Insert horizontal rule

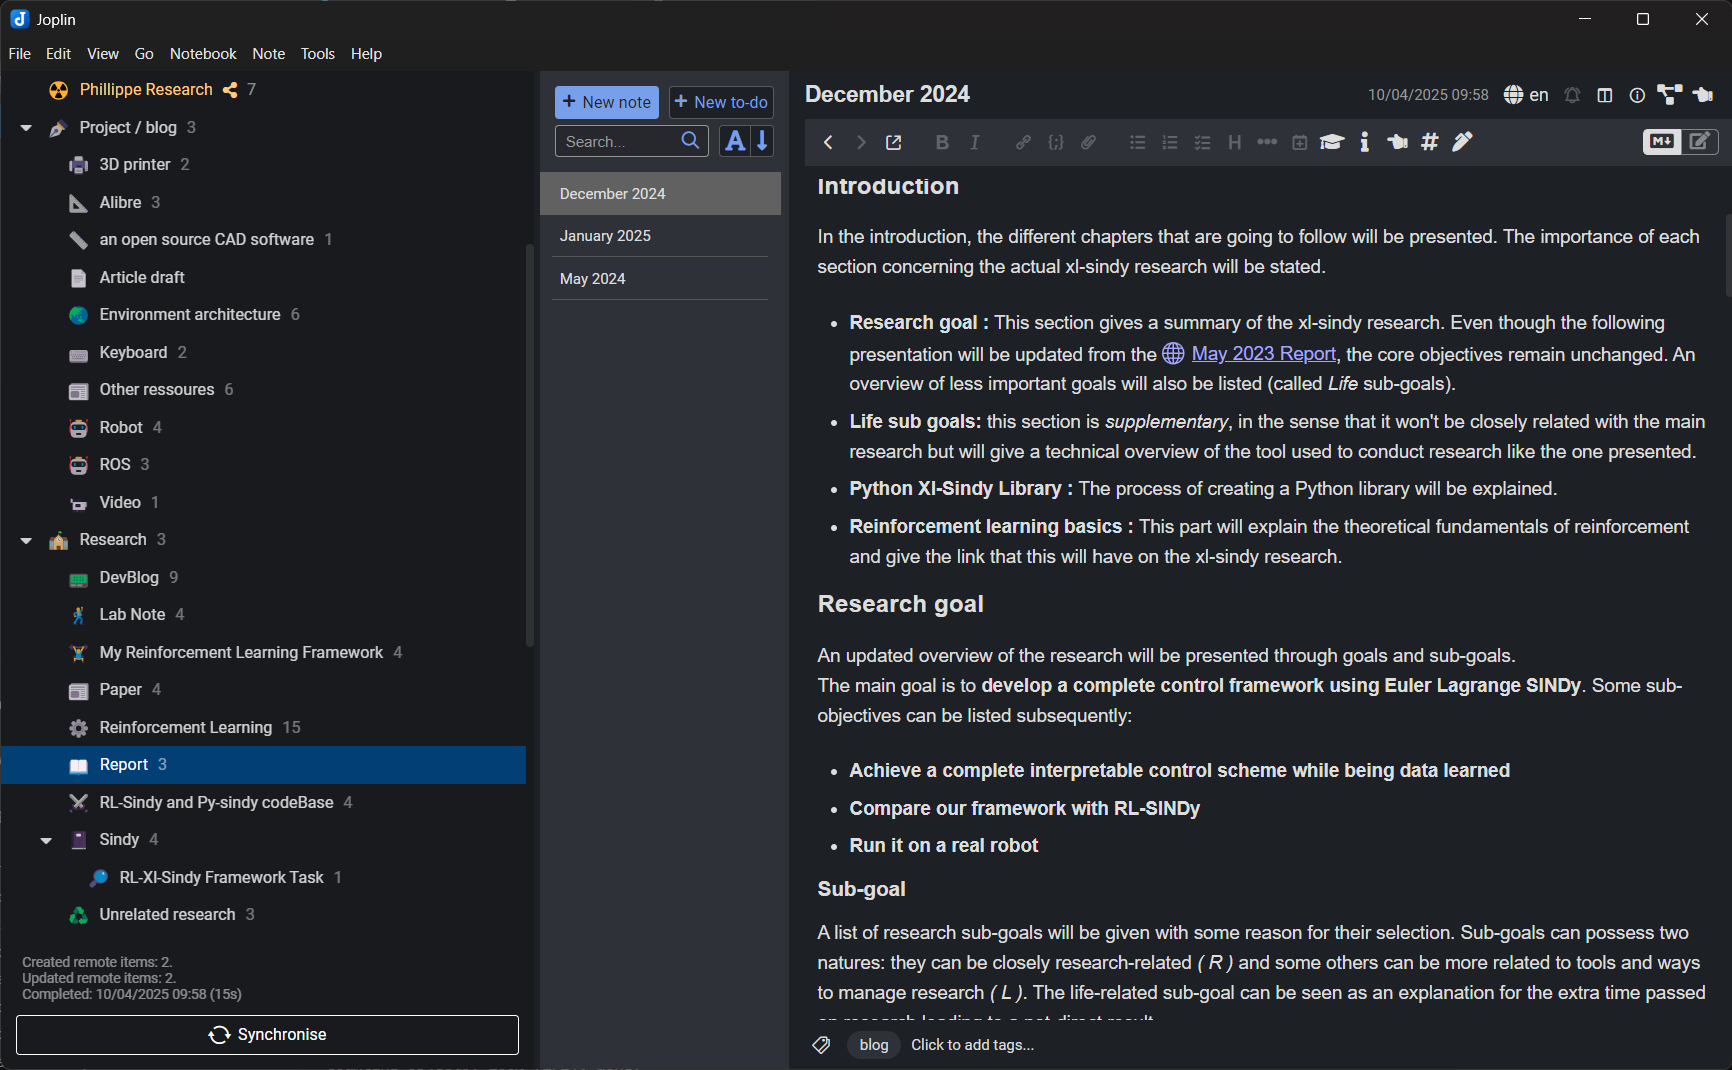(1267, 142)
